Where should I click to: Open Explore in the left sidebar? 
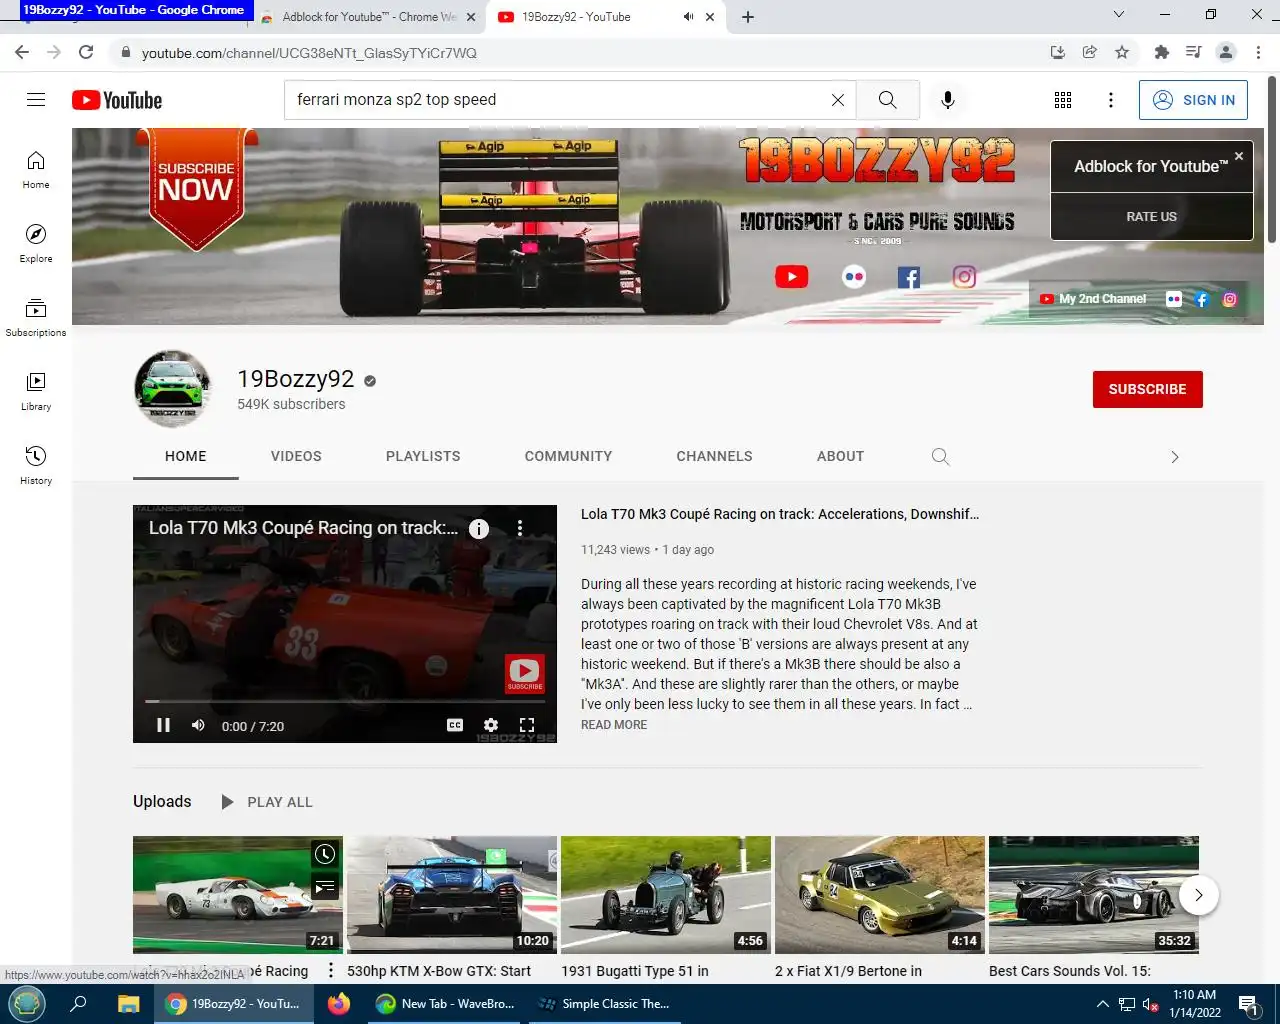click(x=36, y=243)
